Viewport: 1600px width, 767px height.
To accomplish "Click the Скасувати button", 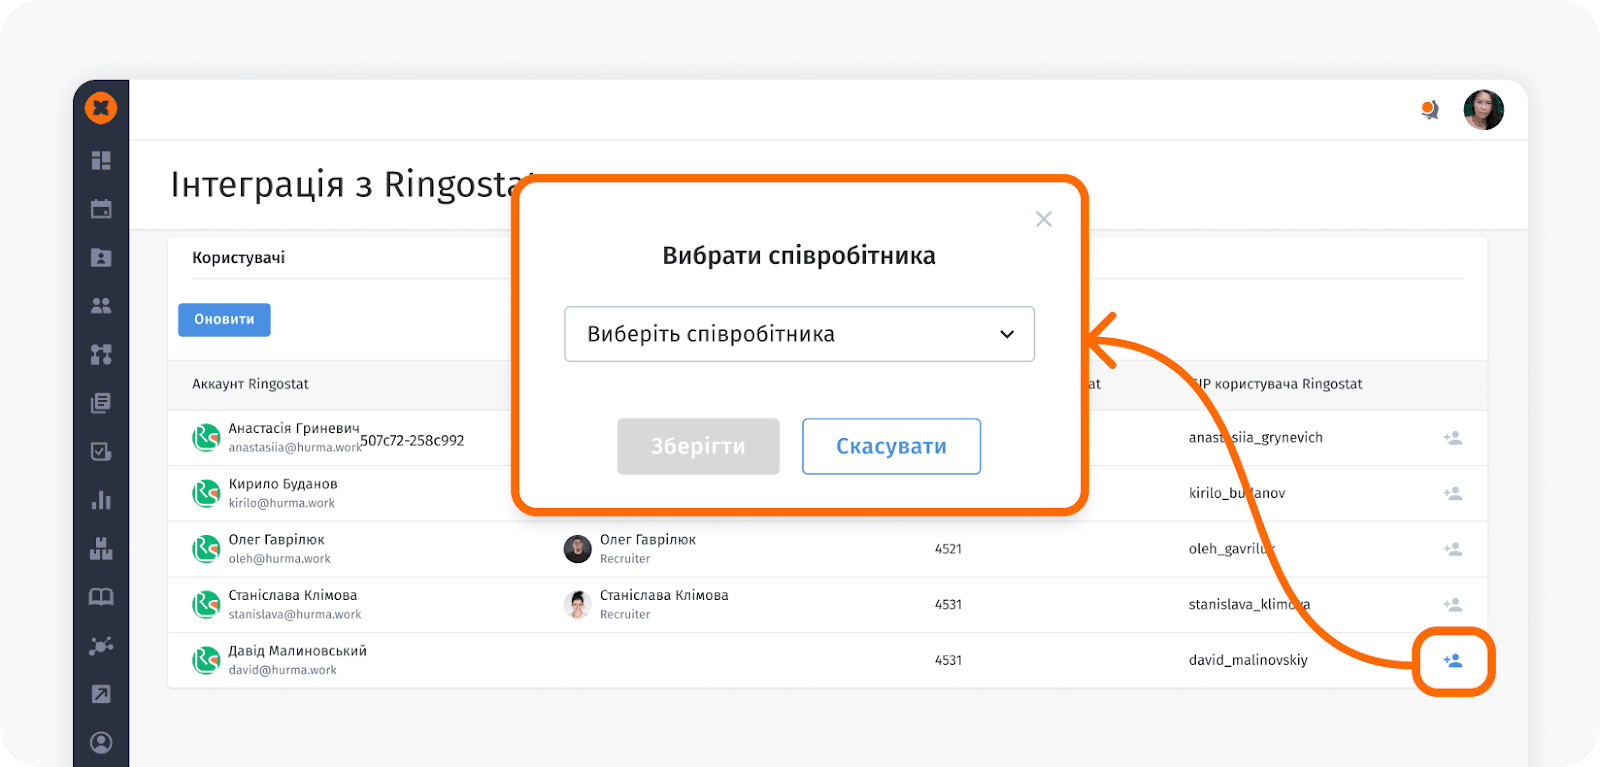I will 891,446.
